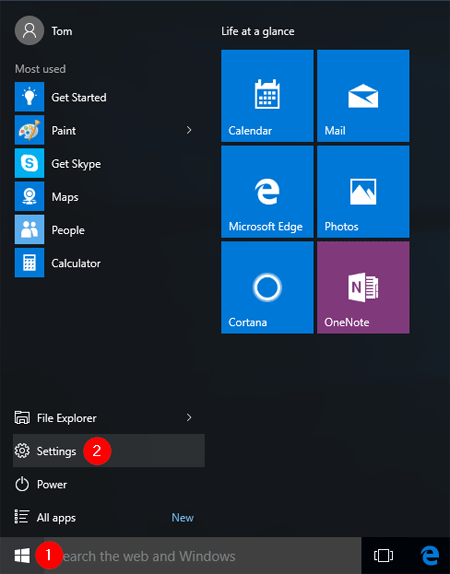Open Task View on the taskbar
450x574 pixels.
tap(383, 556)
